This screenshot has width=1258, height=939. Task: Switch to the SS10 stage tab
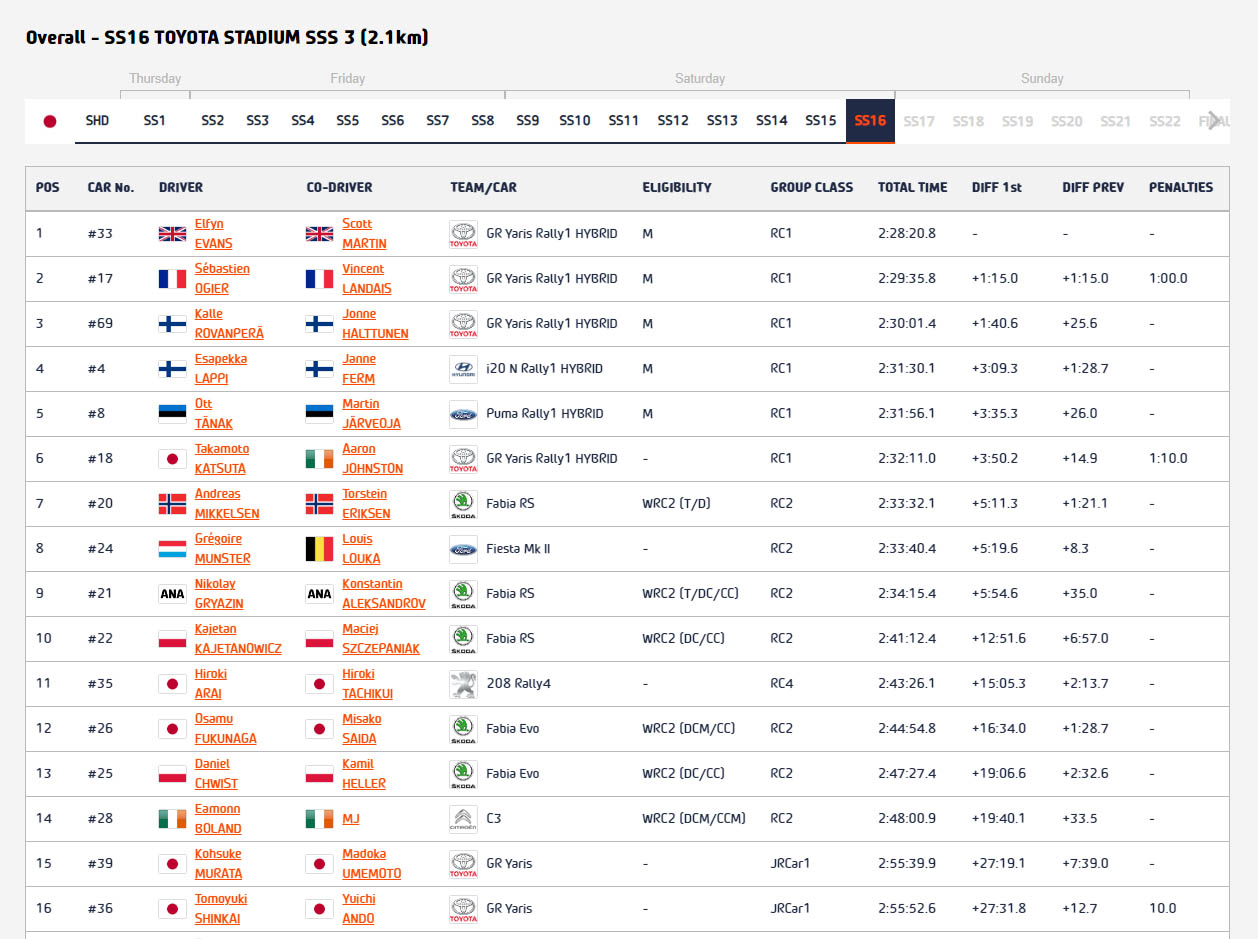point(575,121)
